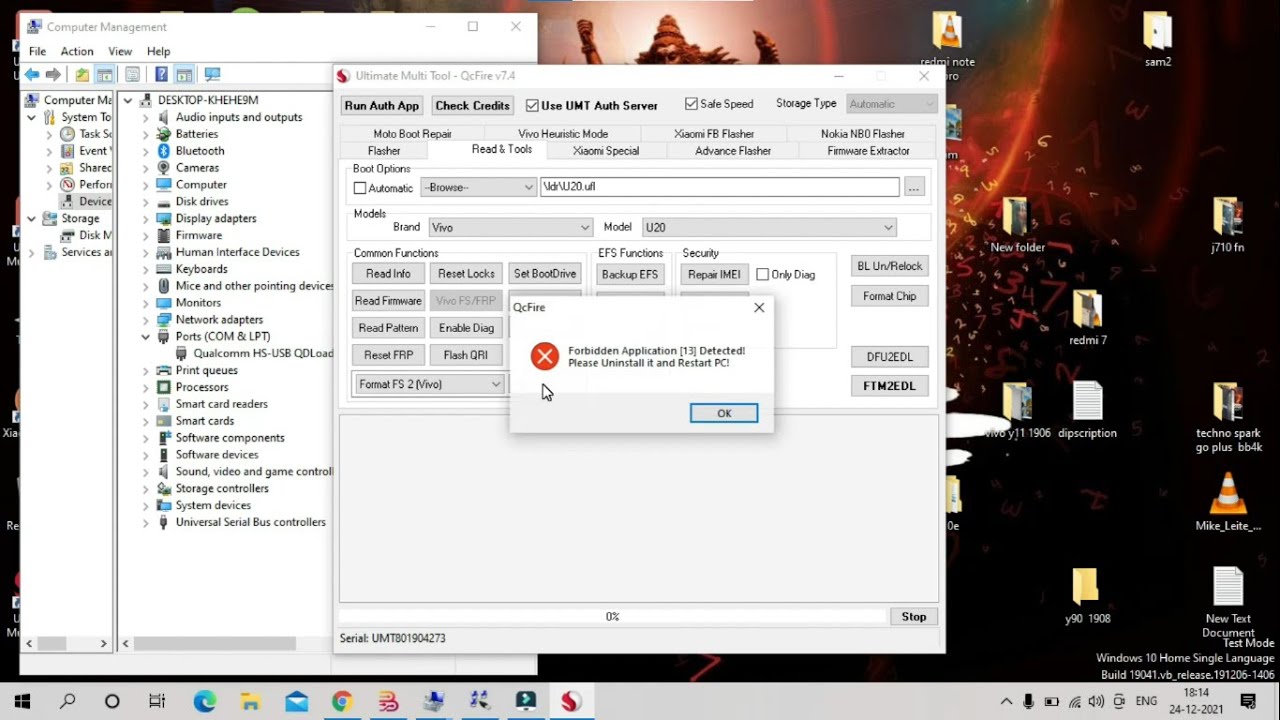Viewport: 1280px width, 720px height.
Task: Click the Run Auth App button
Action: [381, 105]
